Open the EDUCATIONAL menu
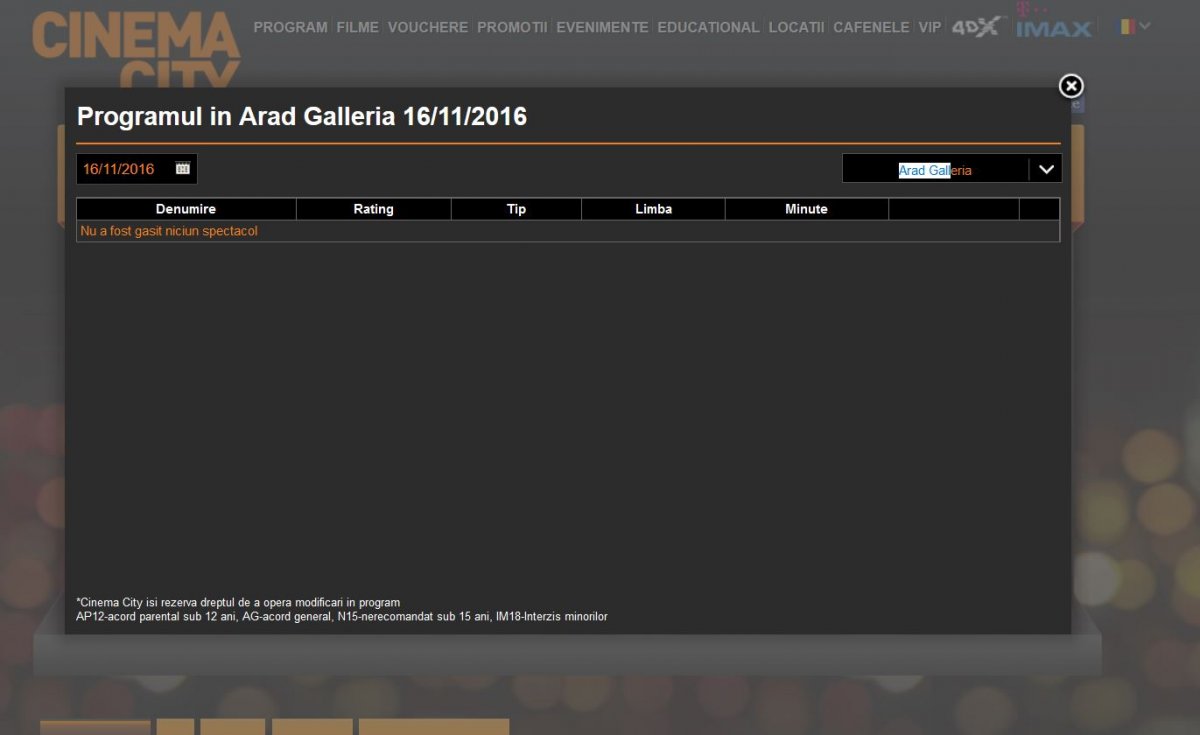This screenshot has height=735, width=1200. tap(708, 27)
